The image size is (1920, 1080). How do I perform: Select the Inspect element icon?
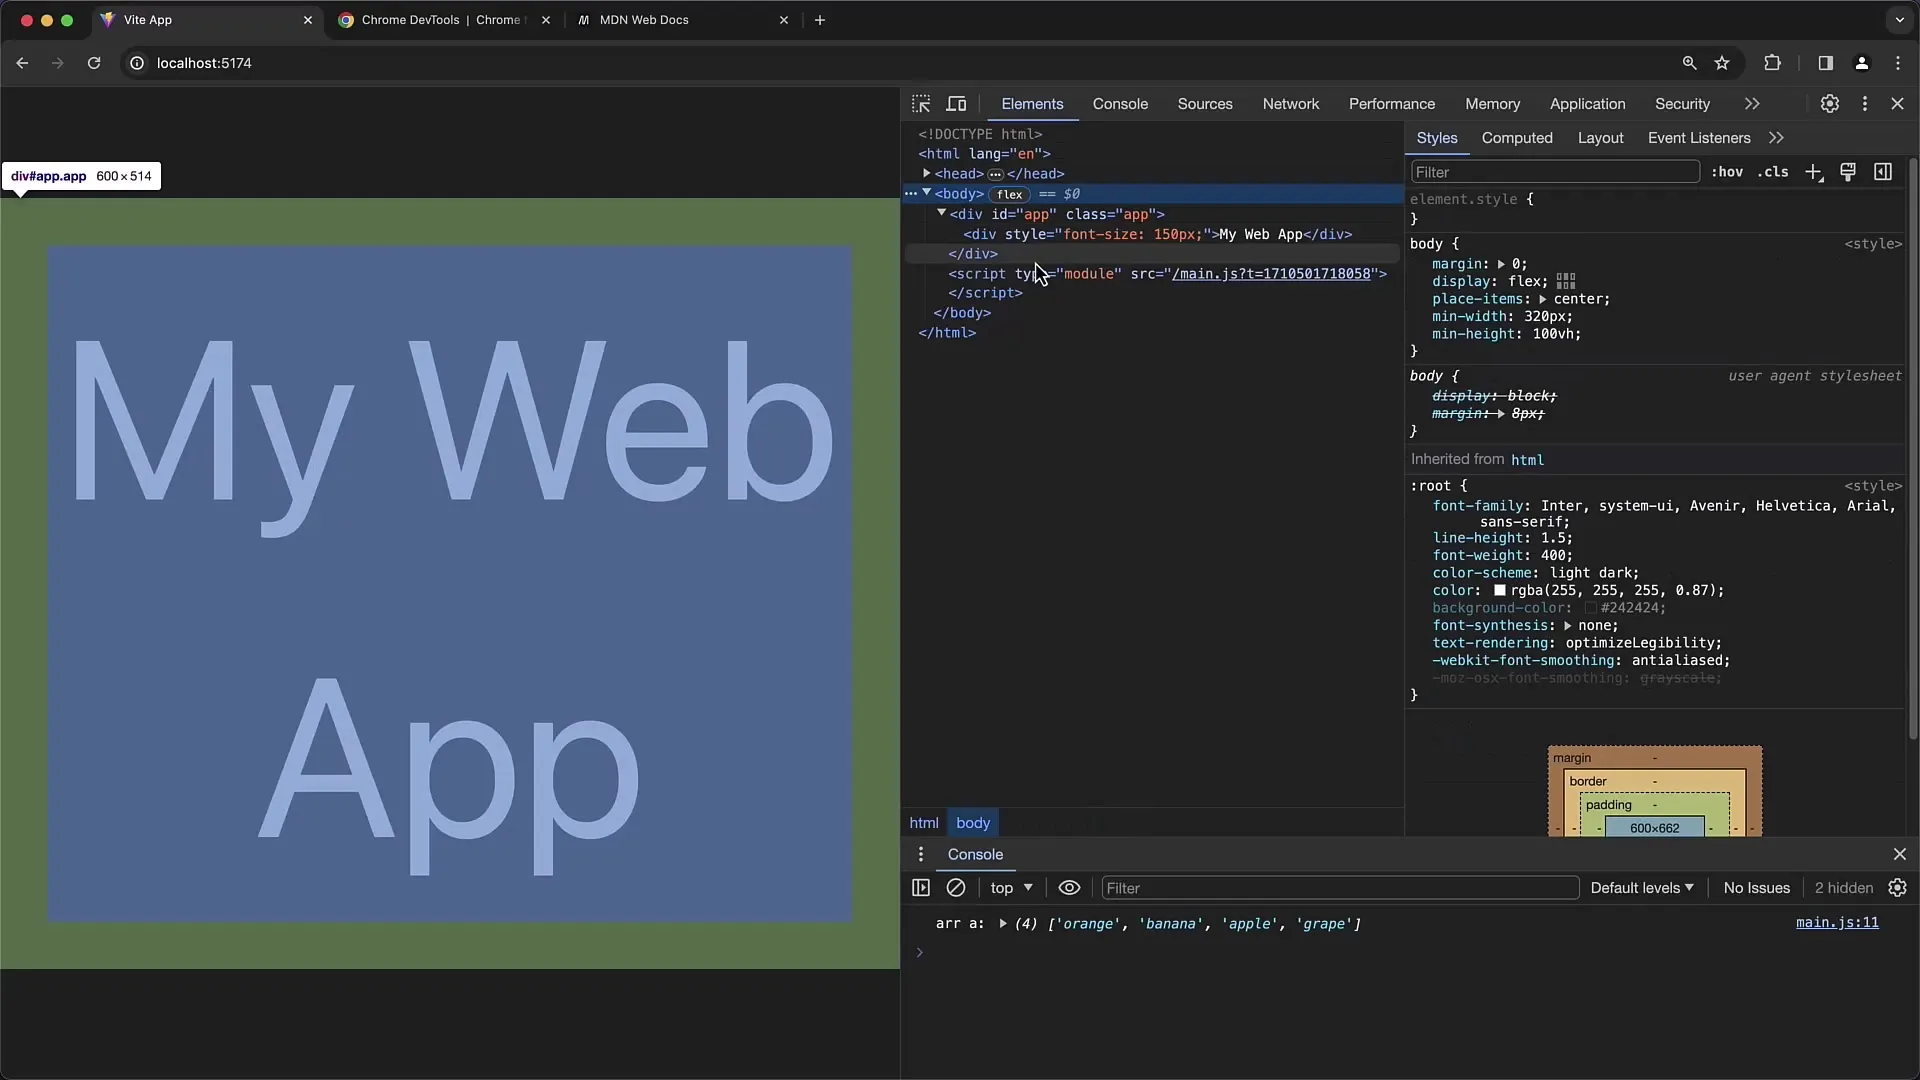922,103
